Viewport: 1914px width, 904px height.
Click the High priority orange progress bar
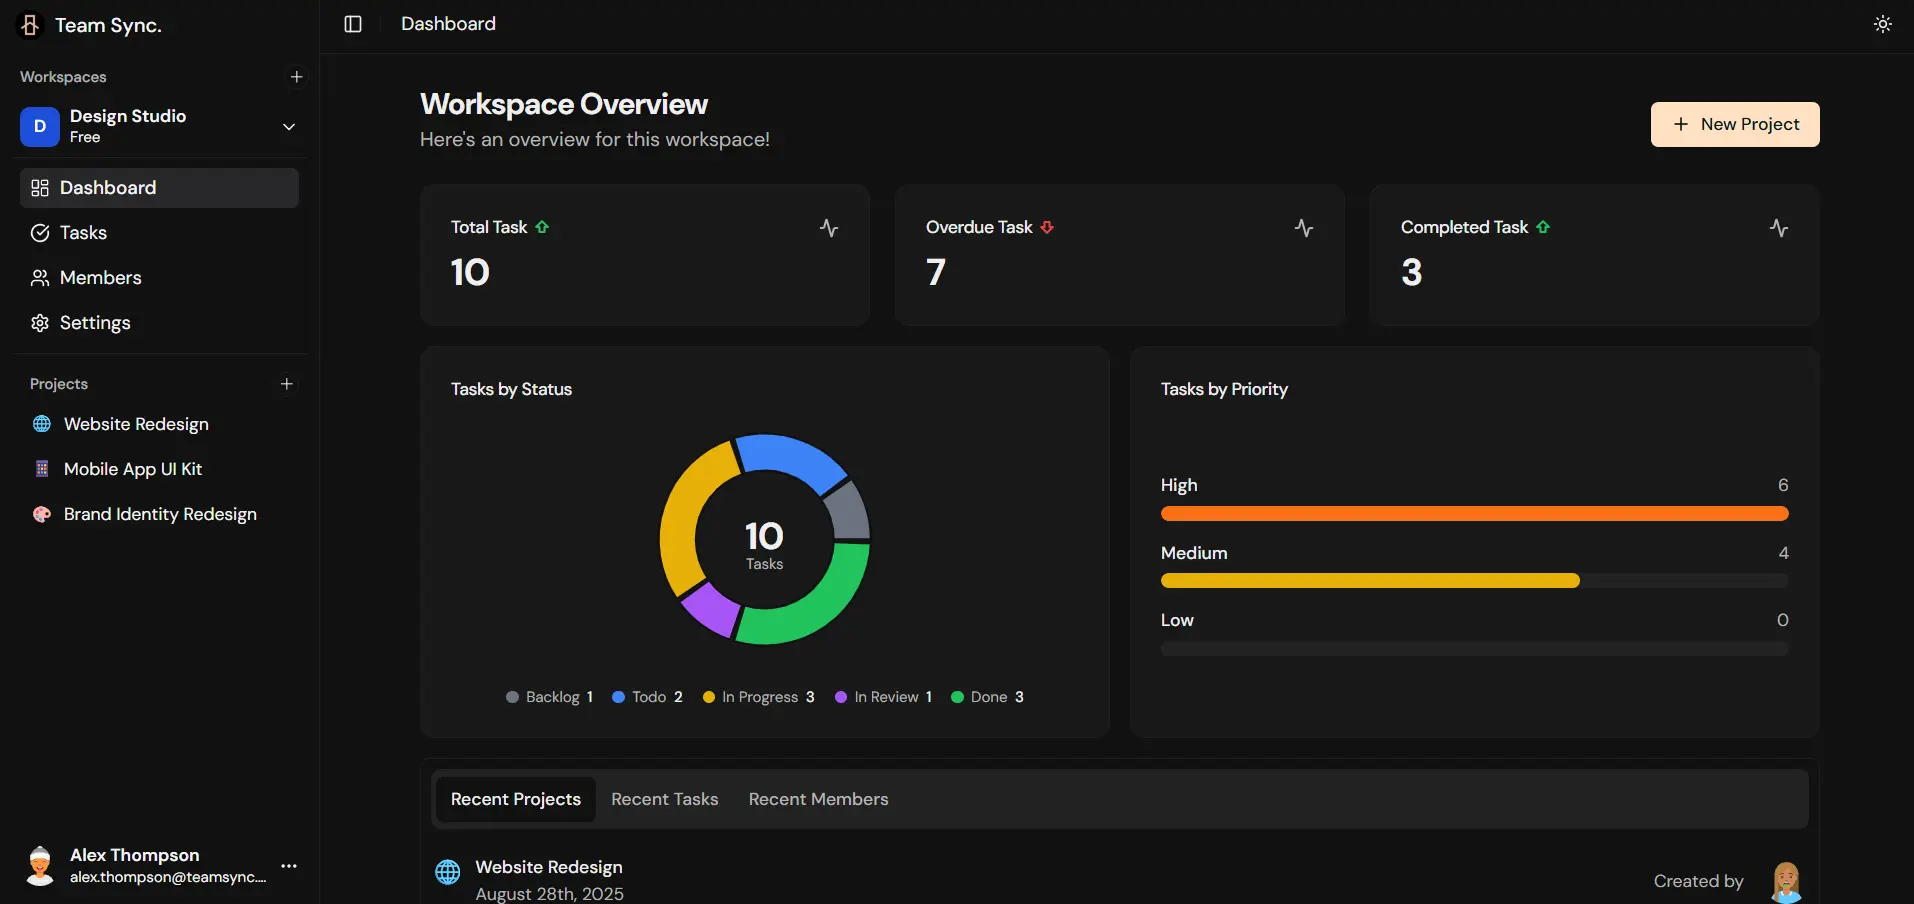coord(1473,514)
